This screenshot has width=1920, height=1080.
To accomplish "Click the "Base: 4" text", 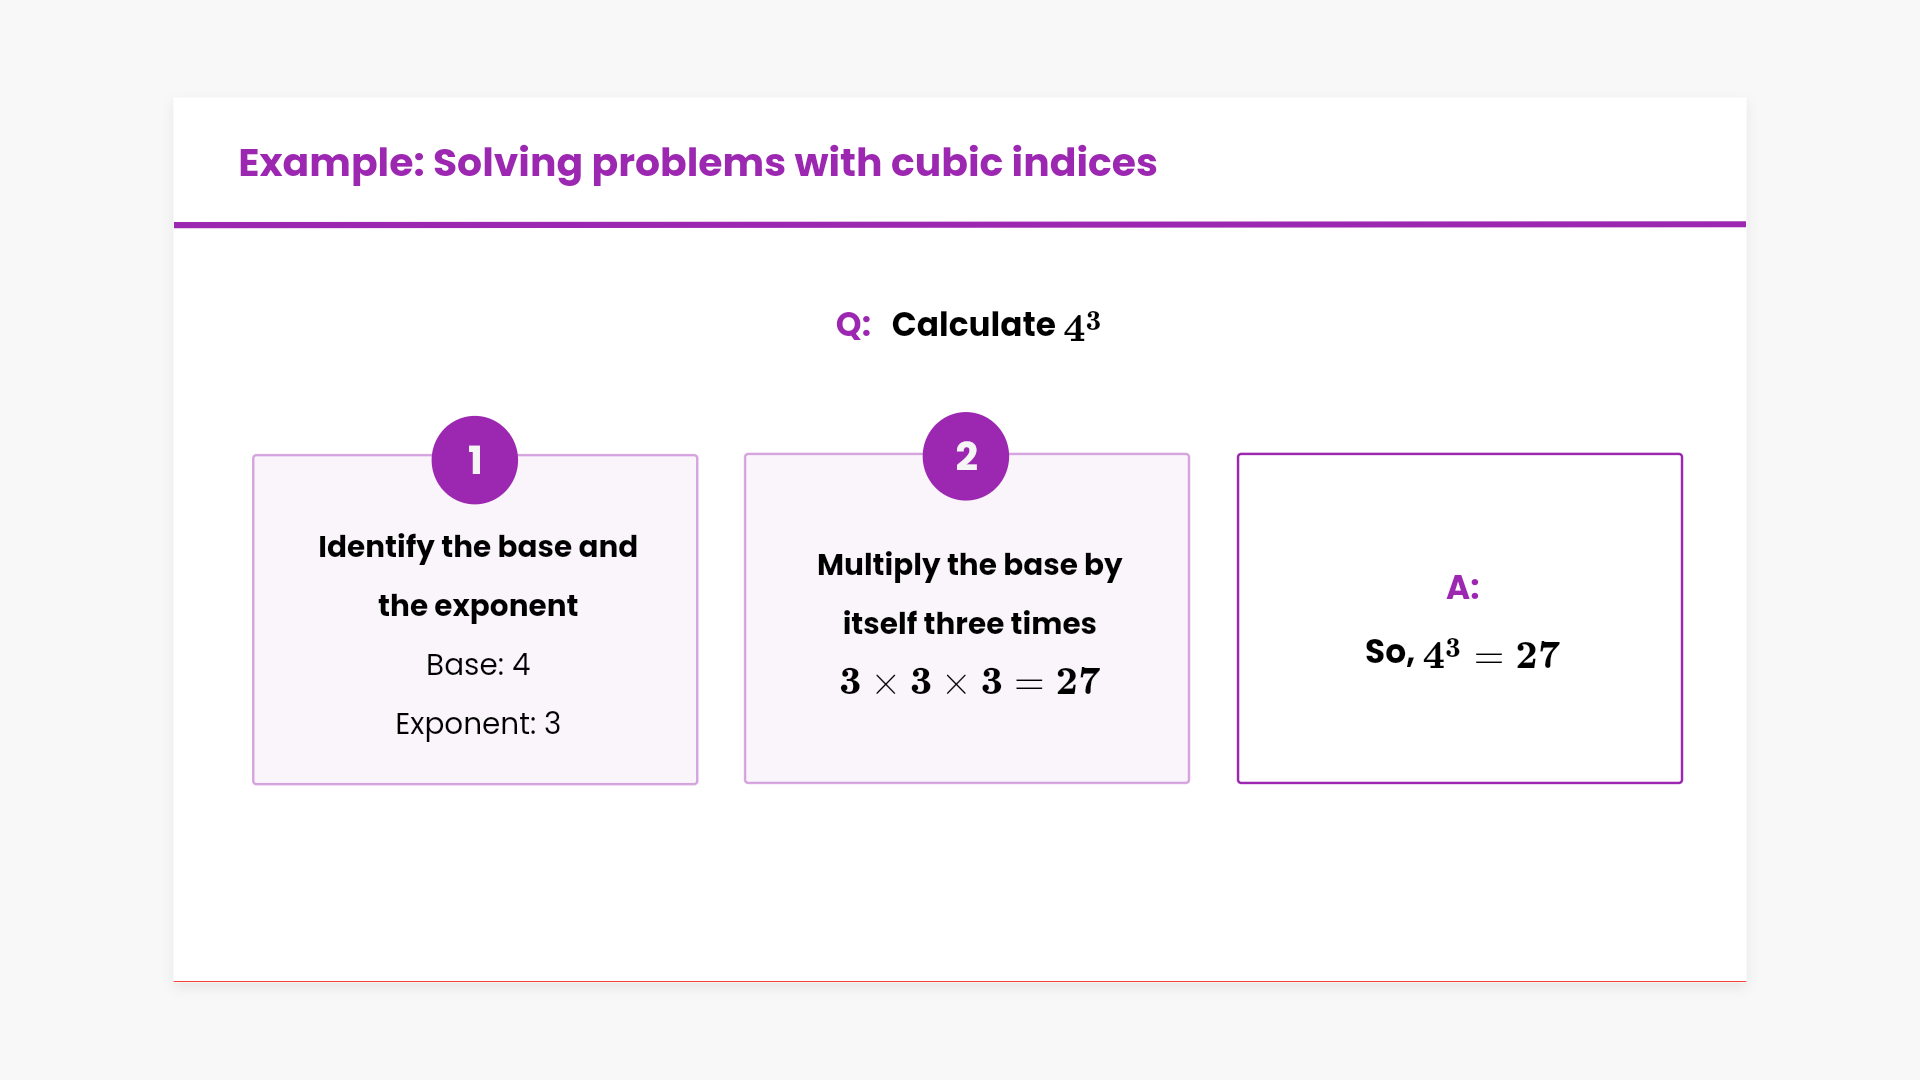I will (477, 665).
